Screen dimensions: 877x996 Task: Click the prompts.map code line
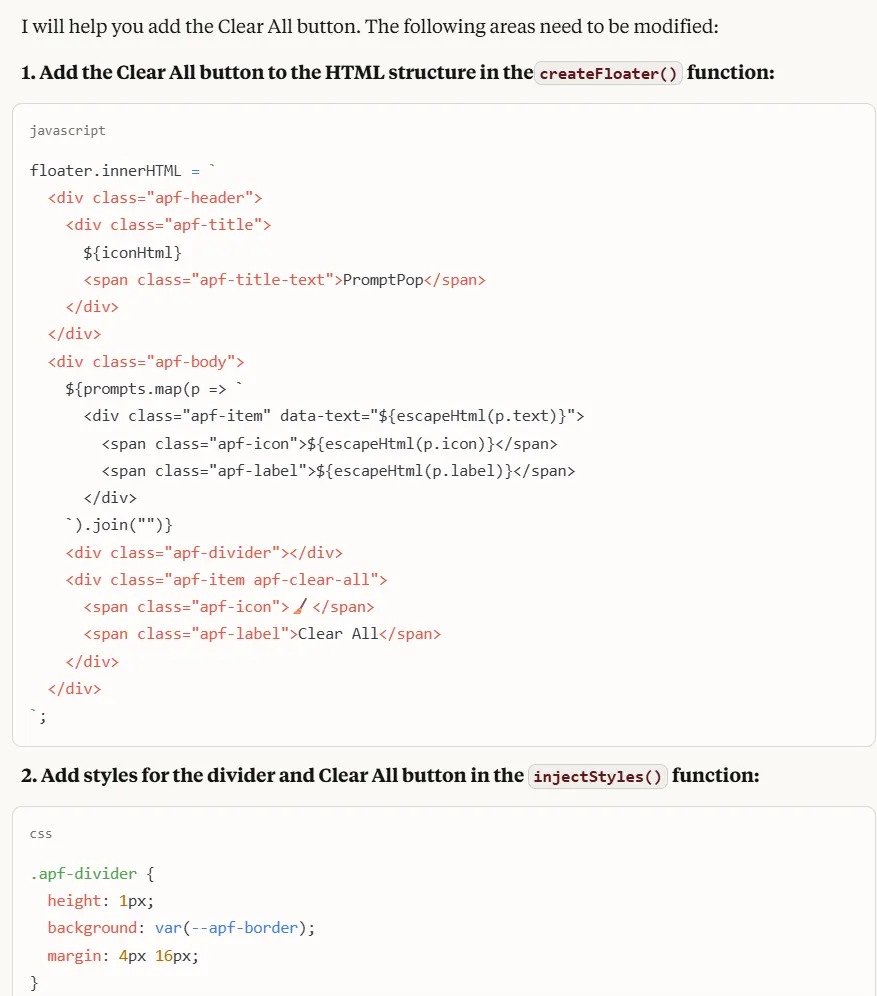155,389
